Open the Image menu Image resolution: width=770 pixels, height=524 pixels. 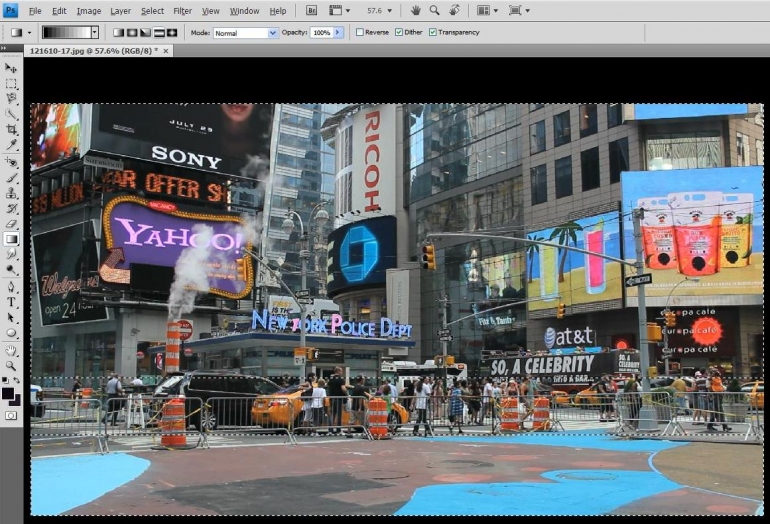point(88,11)
